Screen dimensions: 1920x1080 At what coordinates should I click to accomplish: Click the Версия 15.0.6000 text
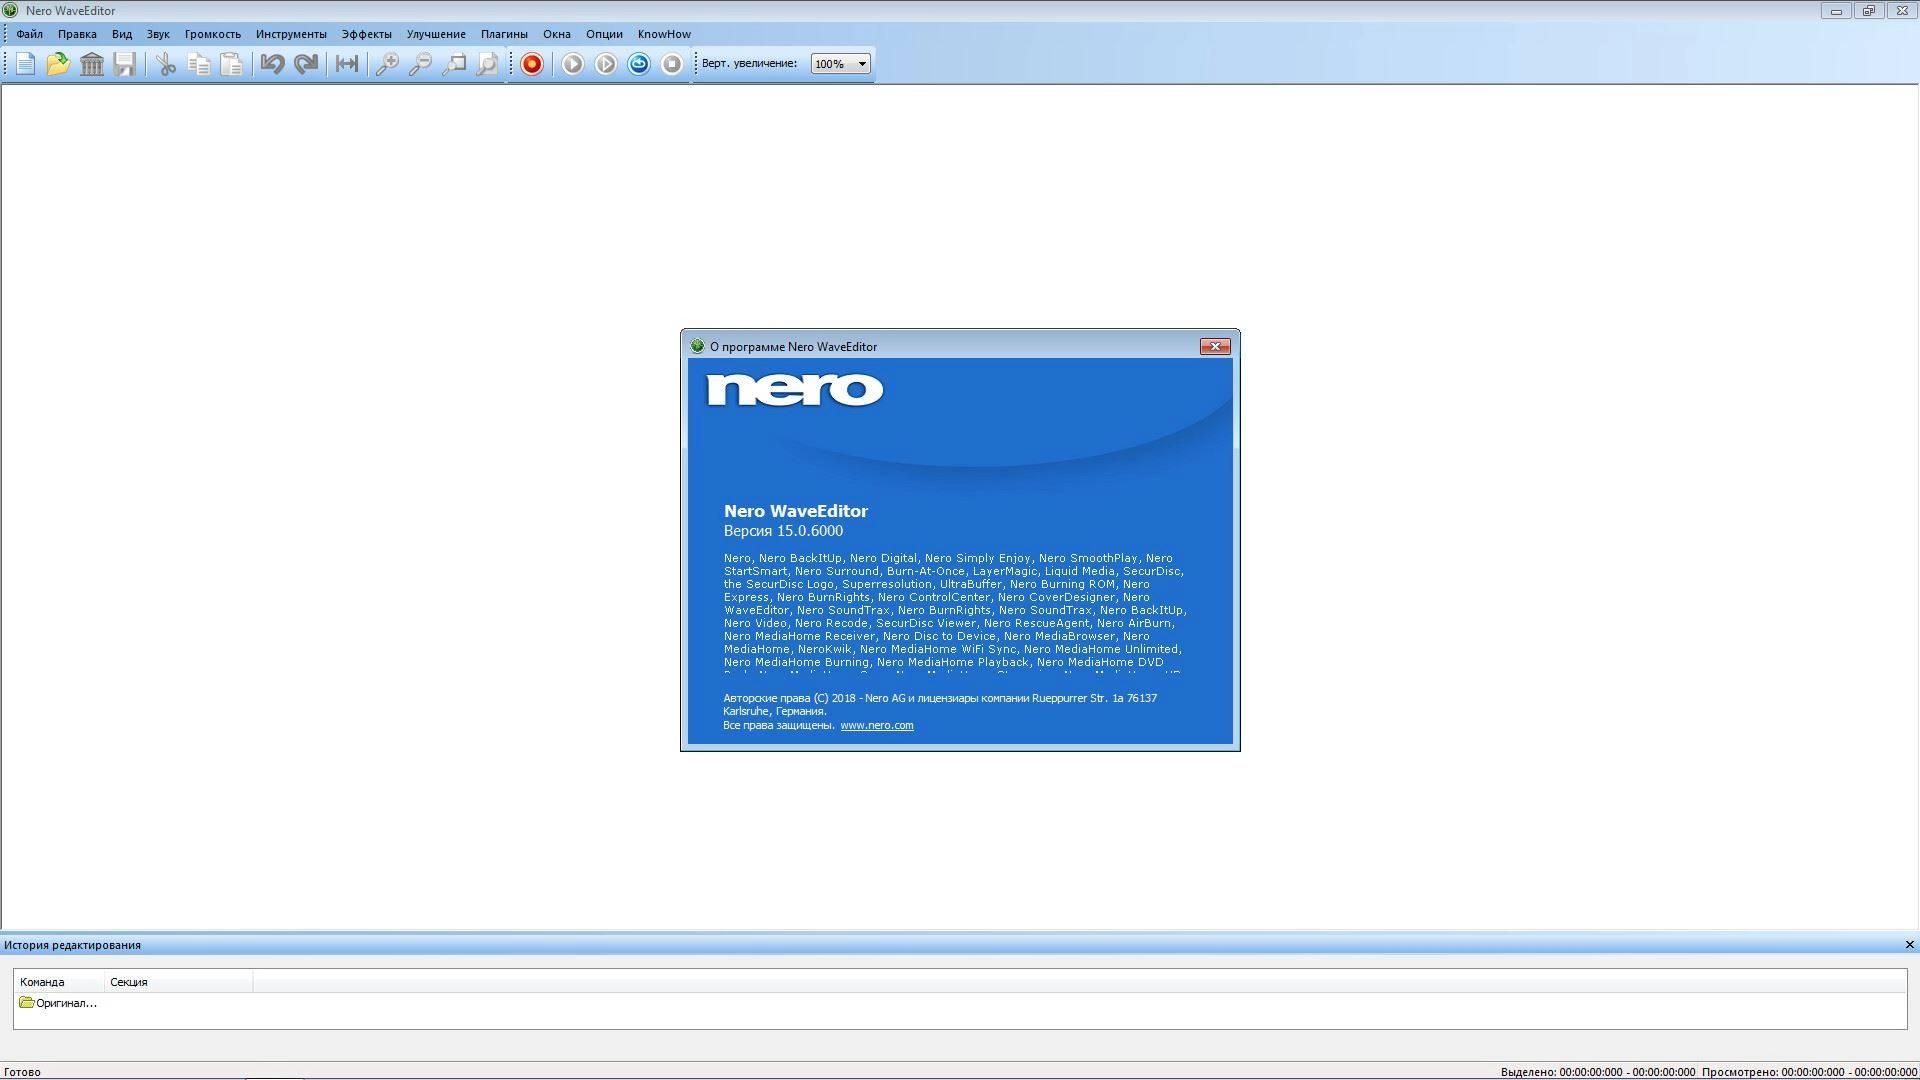[x=783, y=531]
